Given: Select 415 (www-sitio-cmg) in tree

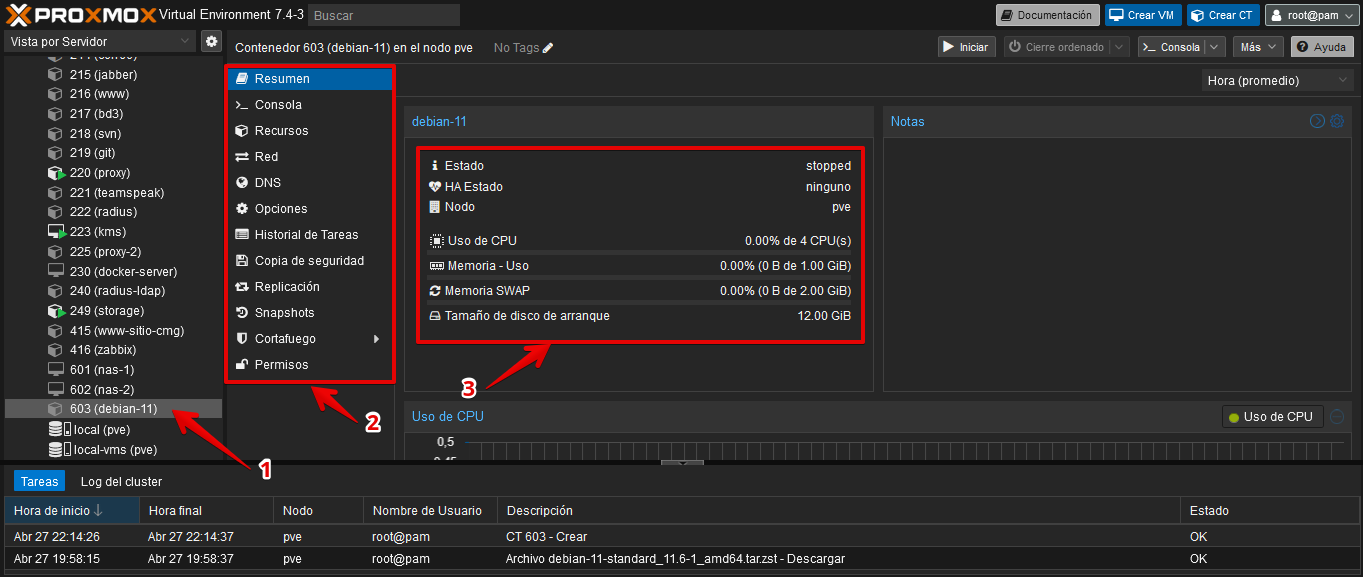Looking at the screenshot, I should pos(113,330).
